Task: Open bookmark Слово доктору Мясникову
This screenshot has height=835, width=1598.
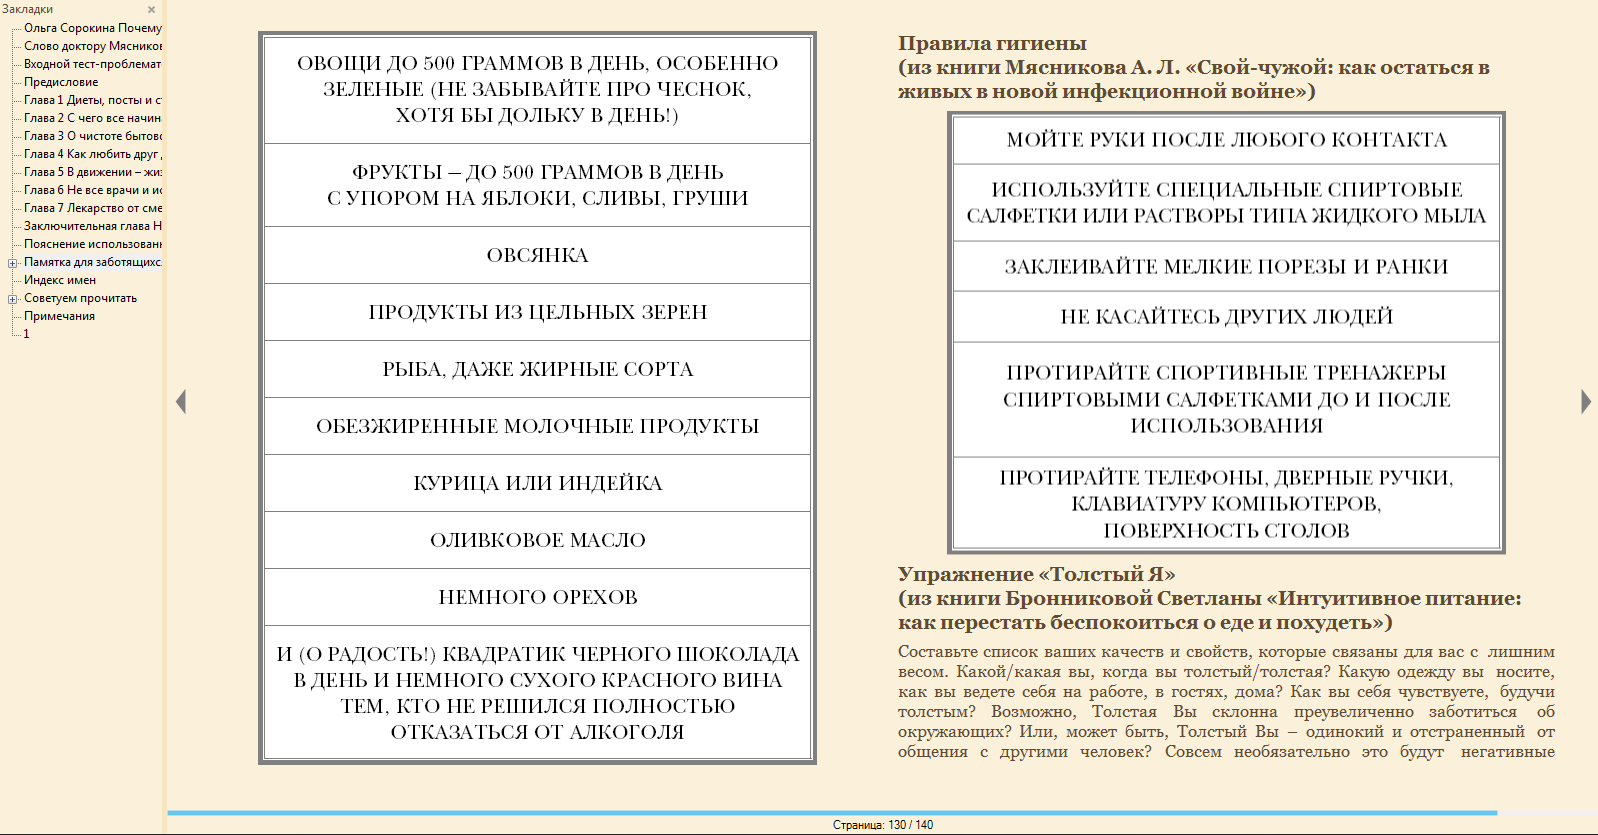Action: coord(93,46)
